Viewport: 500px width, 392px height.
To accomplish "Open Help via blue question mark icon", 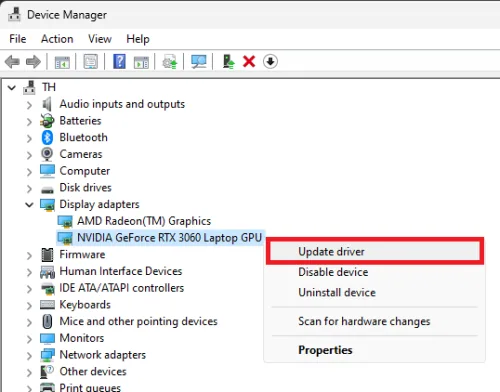I will pyautogui.click(x=119, y=62).
